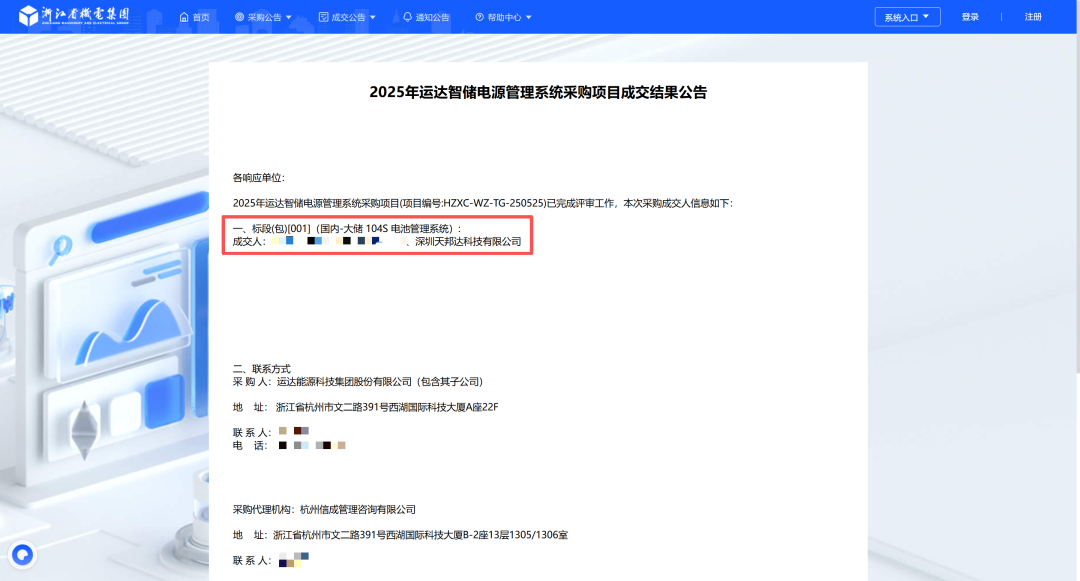The height and width of the screenshot is (581, 1080).
Task: Click the red-highlighted 标段(包)[001] section
Action: click(x=377, y=234)
